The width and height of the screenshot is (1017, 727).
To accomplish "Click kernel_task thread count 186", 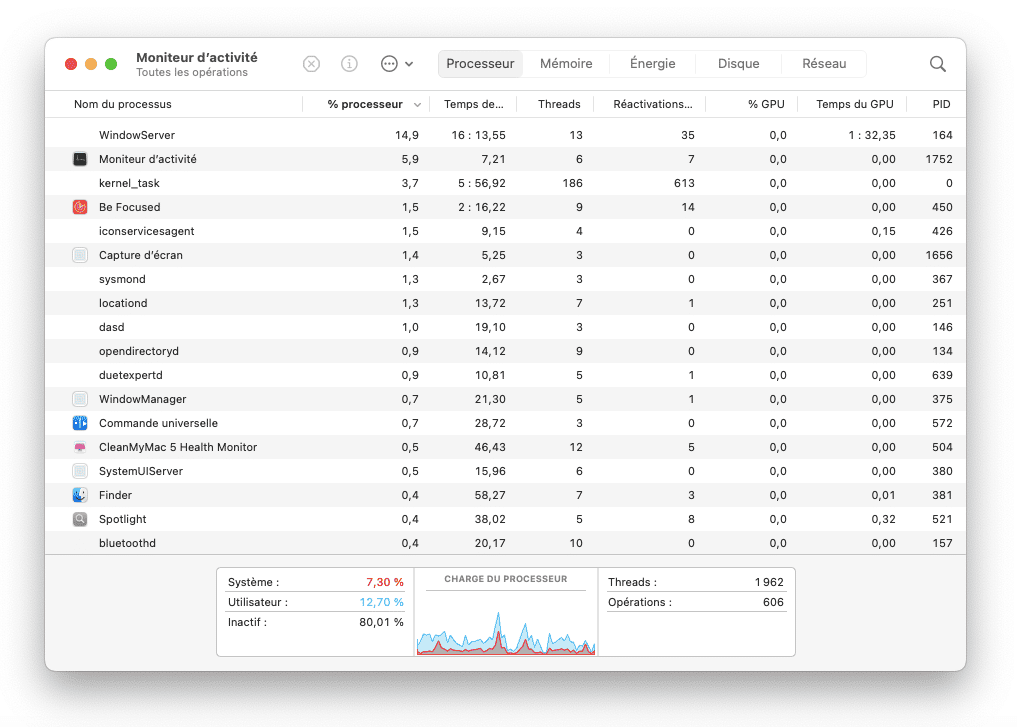I will [x=572, y=183].
